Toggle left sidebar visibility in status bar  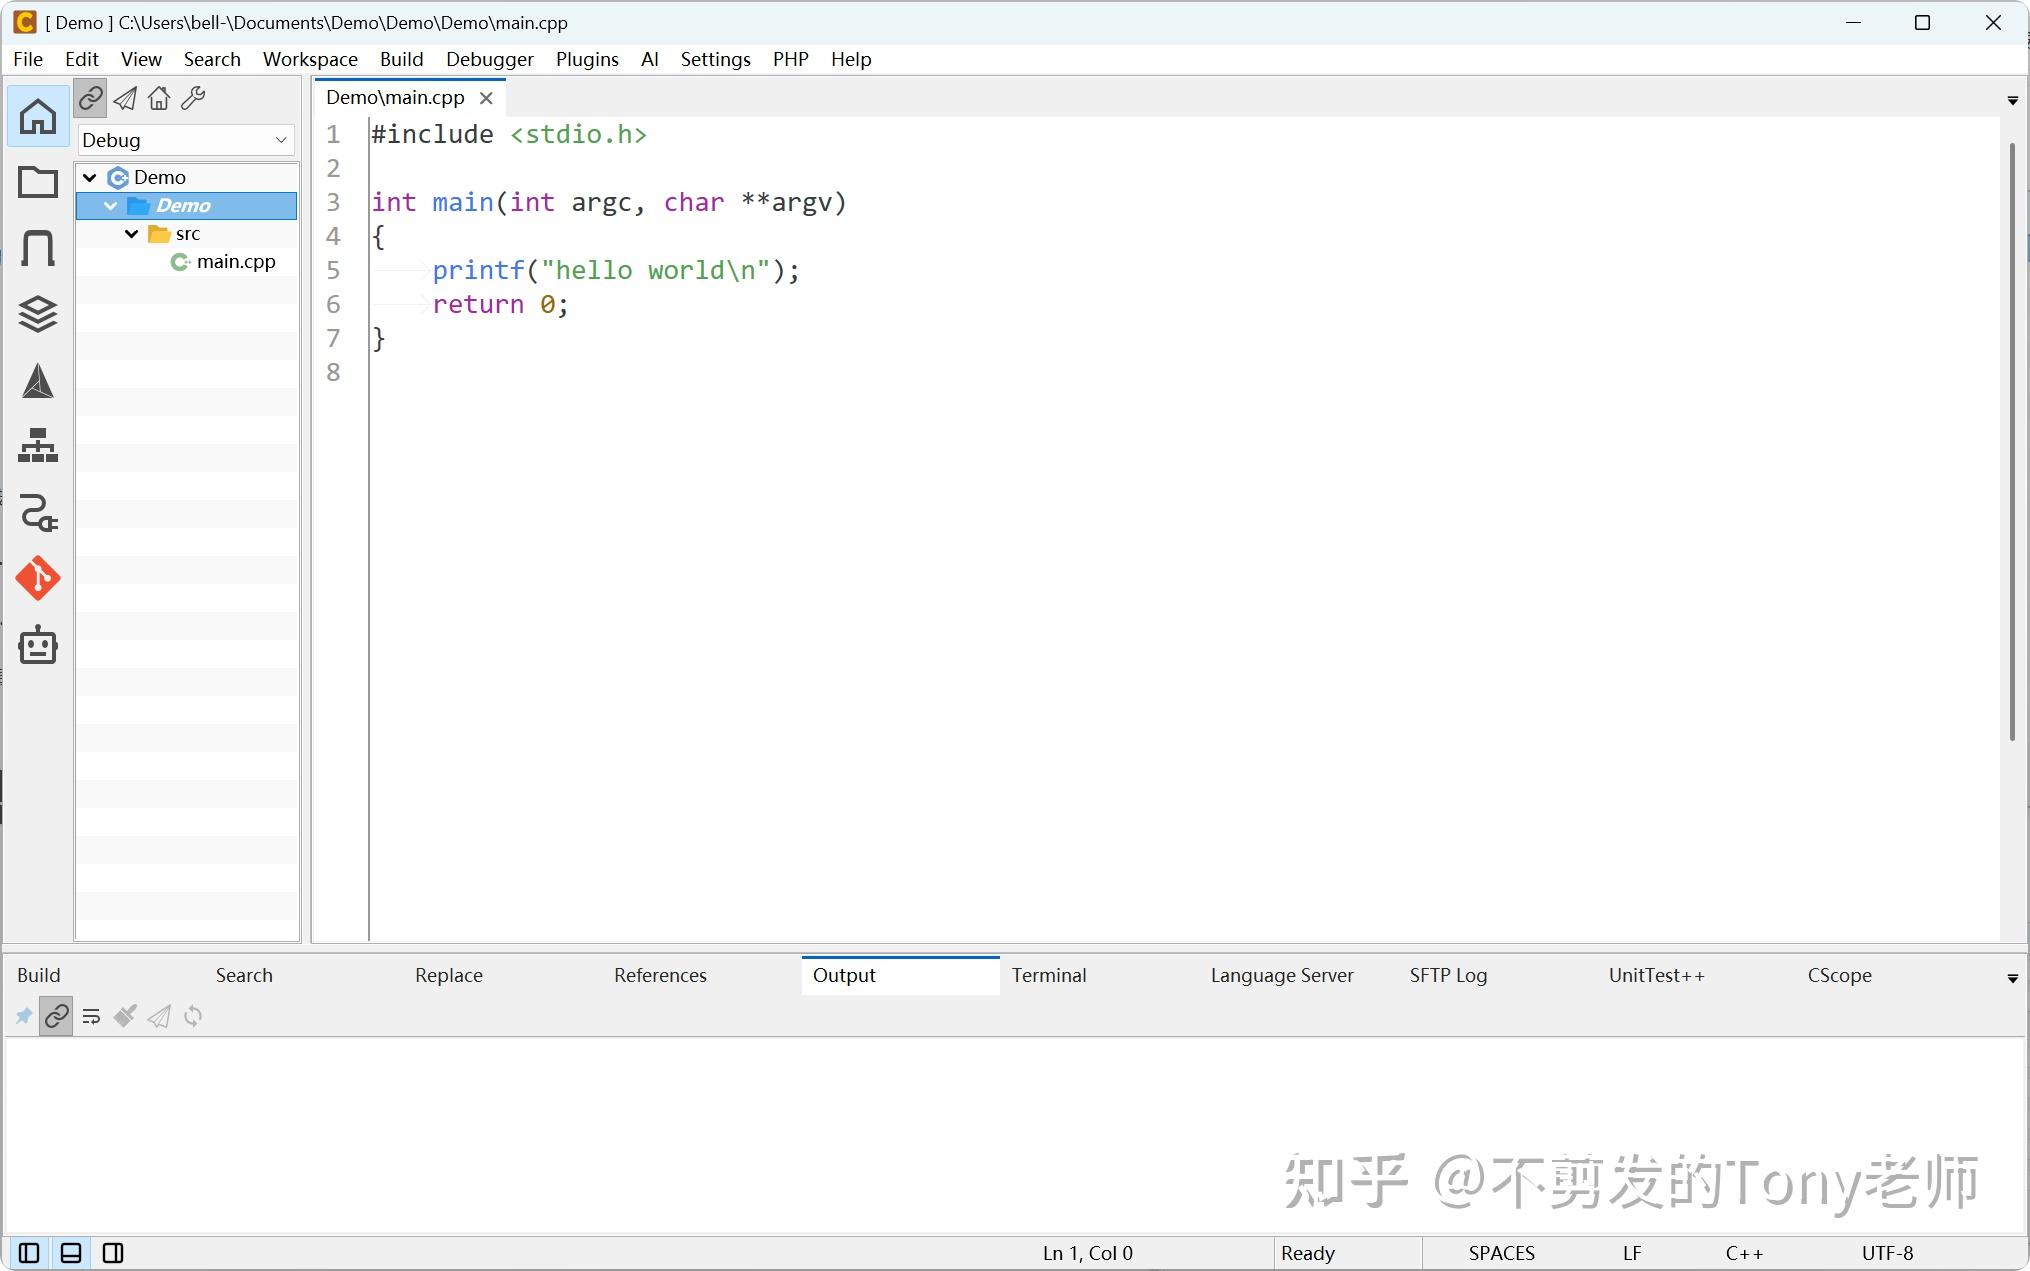[29, 1253]
